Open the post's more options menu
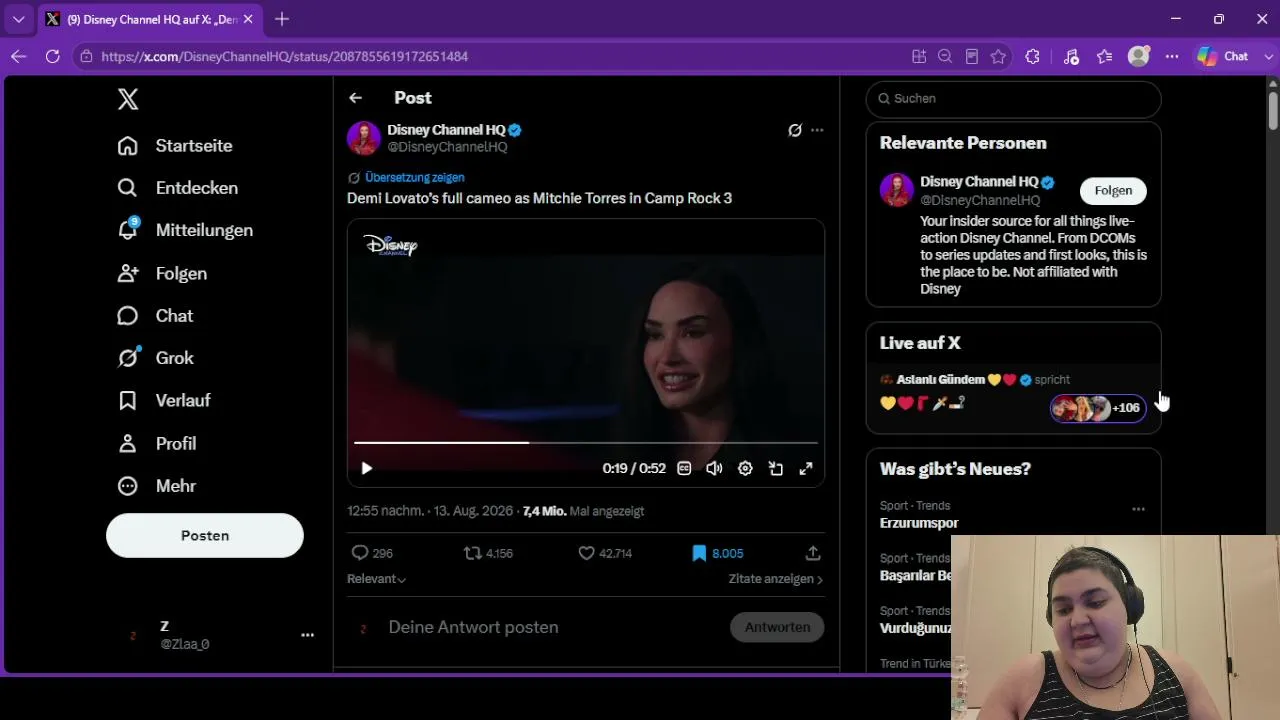Viewport: 1280px width, 720px height. coord(817,130)
